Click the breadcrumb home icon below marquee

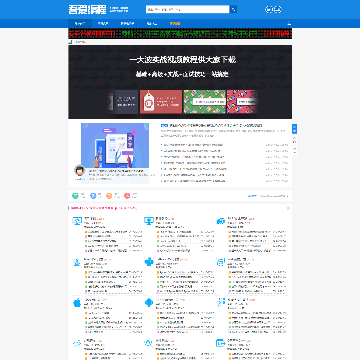(x=70, y=42)
